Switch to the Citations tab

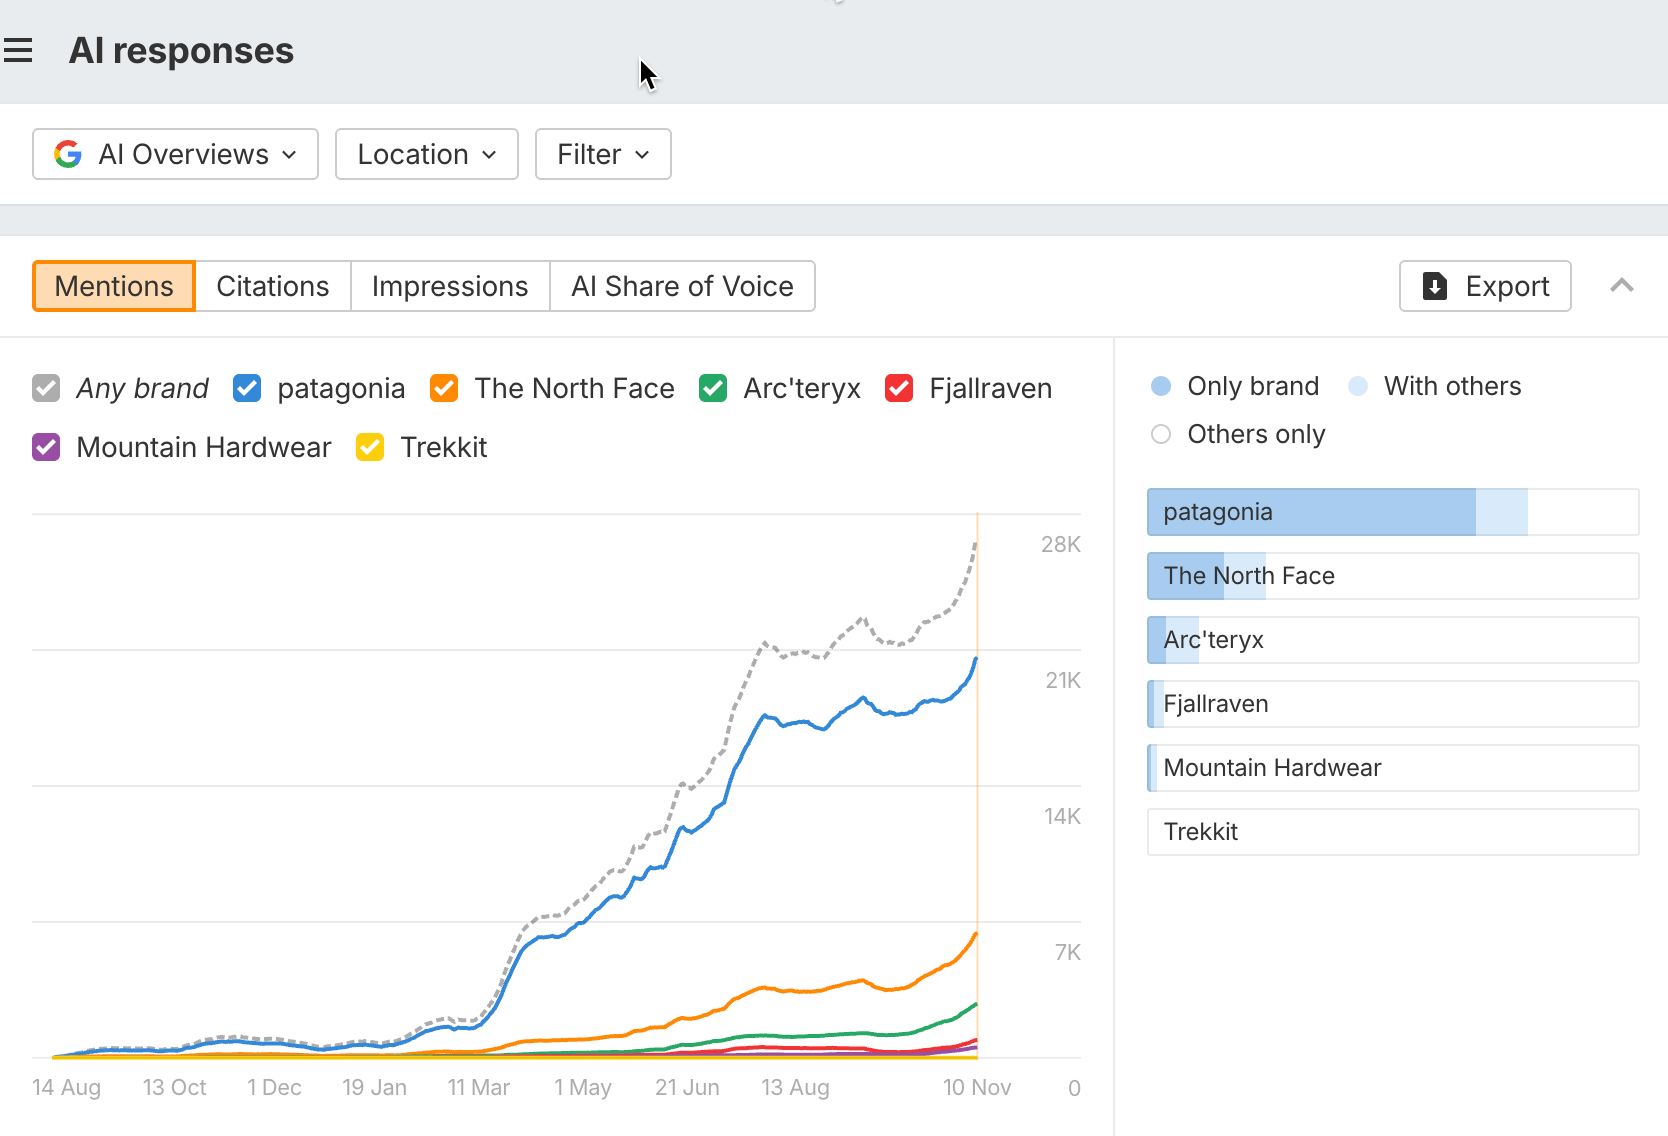(273, 286)
